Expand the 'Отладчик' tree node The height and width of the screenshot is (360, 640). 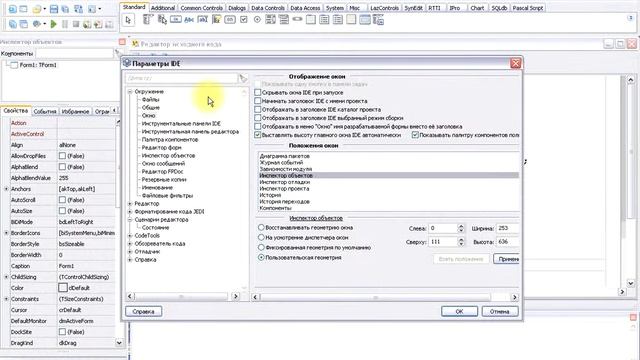130,252
